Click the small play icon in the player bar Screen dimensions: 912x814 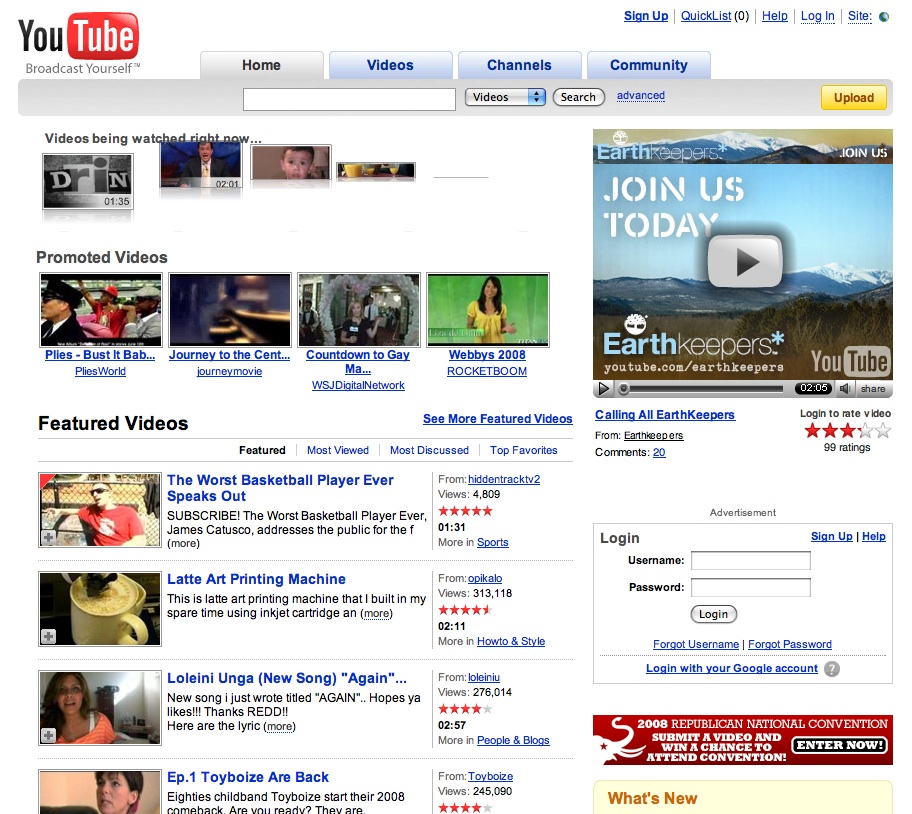(x=604, y=388)
